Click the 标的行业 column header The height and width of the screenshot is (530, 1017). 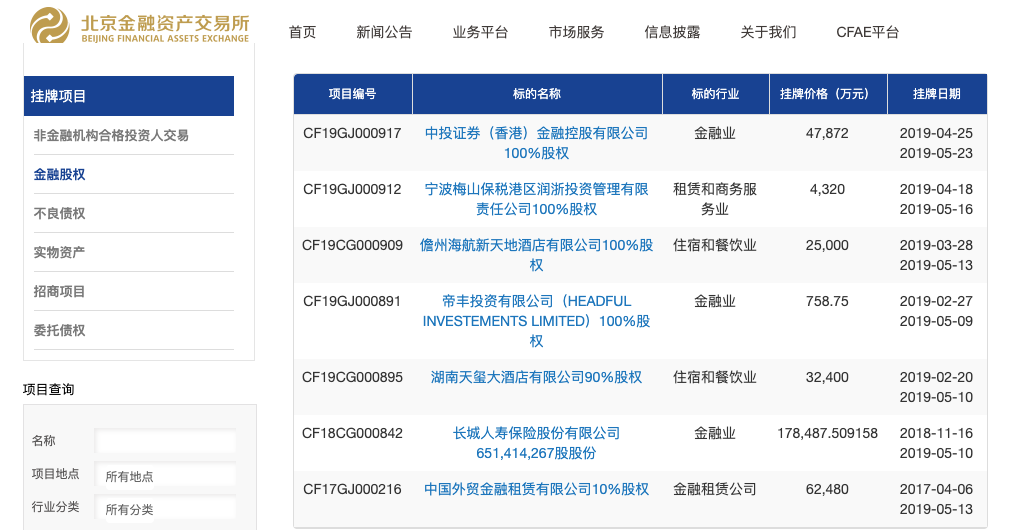(x=715, y=94)
